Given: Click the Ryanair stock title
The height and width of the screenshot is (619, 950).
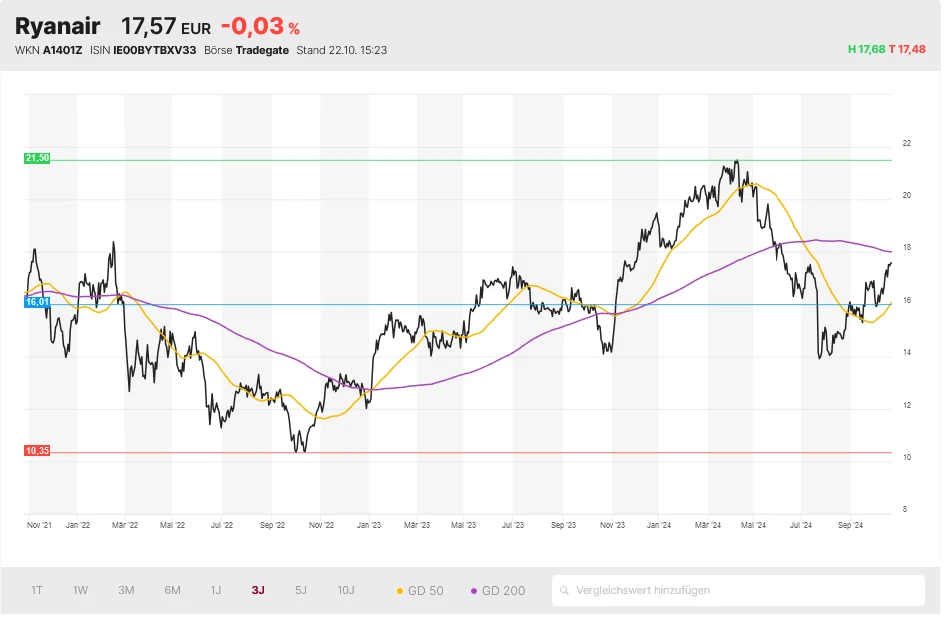Looking at the screenshot, I should coord(58,26).
